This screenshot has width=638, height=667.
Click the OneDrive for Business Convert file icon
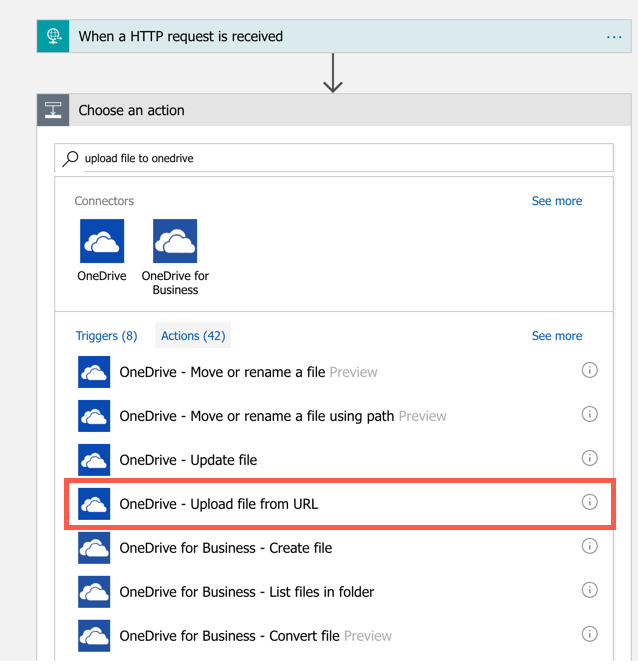[94, 636]
